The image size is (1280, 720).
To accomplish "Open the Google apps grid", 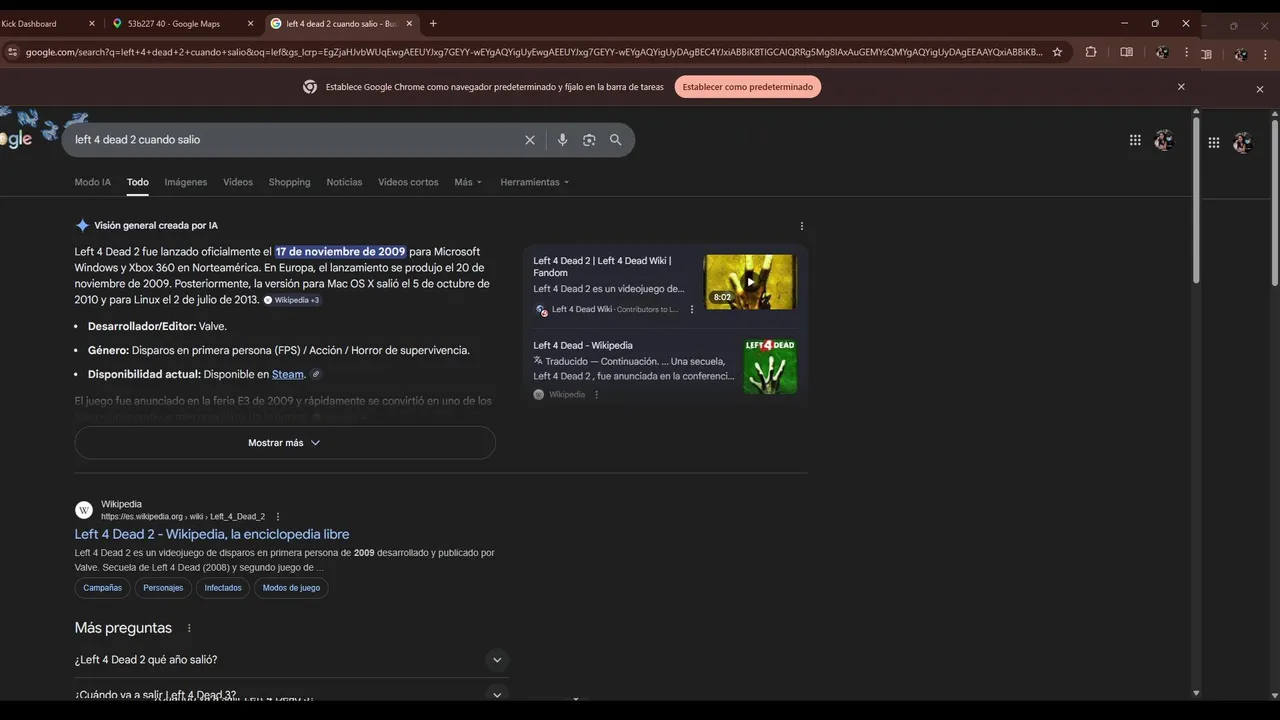I will coord(1135,140).
